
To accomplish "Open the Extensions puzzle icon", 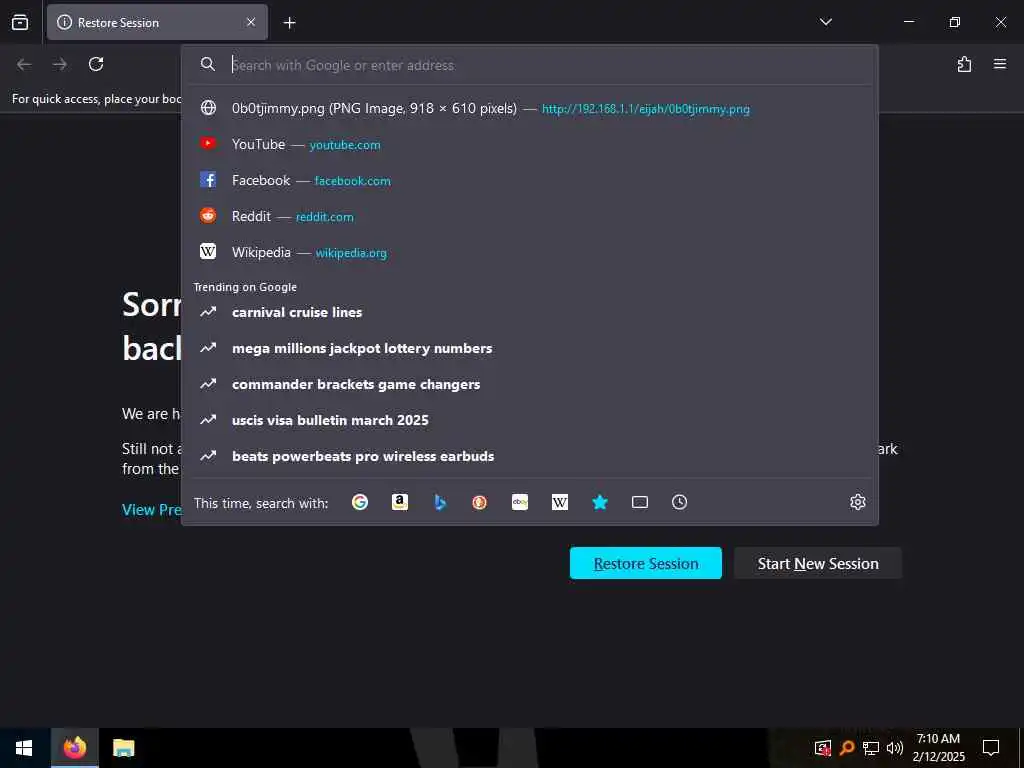I will [x=965, y=64].
